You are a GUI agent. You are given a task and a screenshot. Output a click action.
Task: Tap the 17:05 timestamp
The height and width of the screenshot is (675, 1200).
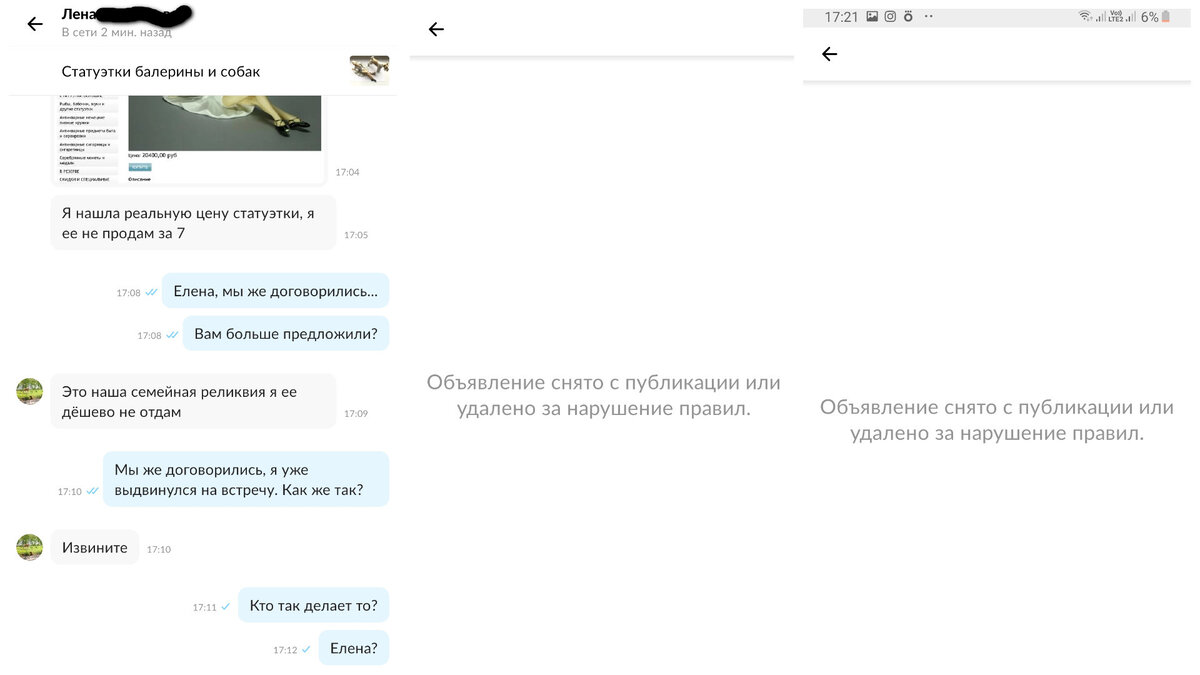pyautogui.click(x=356, y=235)
